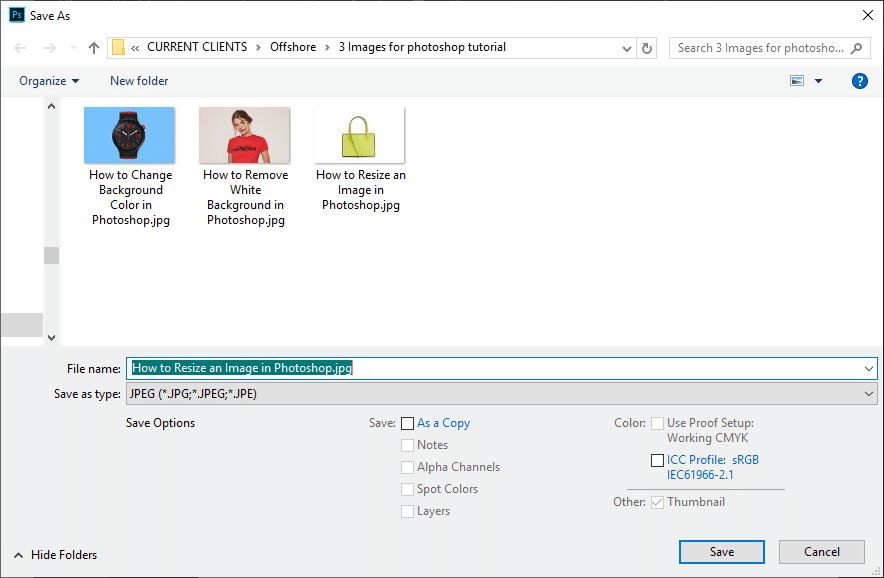
Task: Select the green handbag image file
Action: [x=360, y=136]
